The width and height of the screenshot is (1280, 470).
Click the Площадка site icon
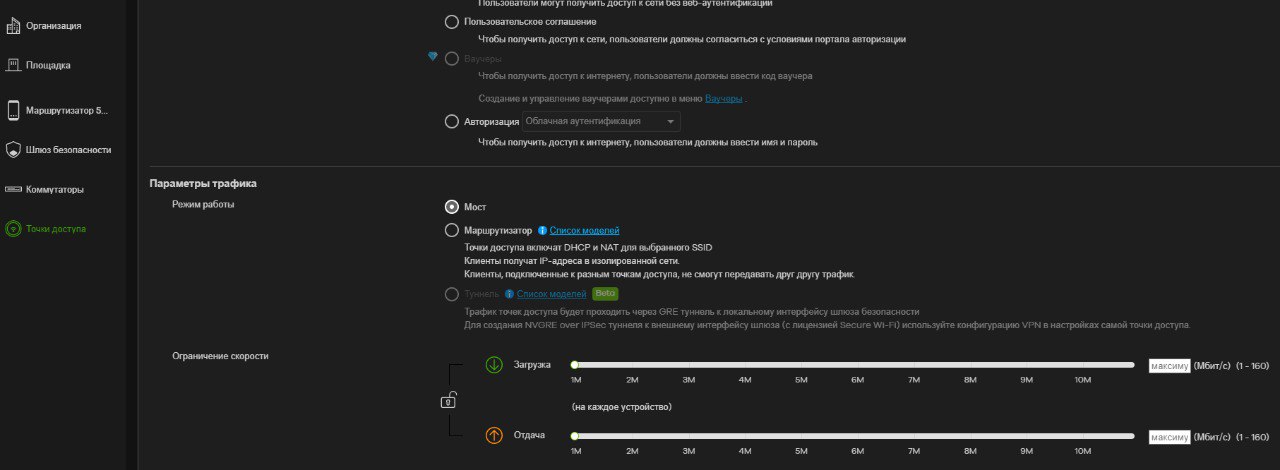[x=13, y=65]
